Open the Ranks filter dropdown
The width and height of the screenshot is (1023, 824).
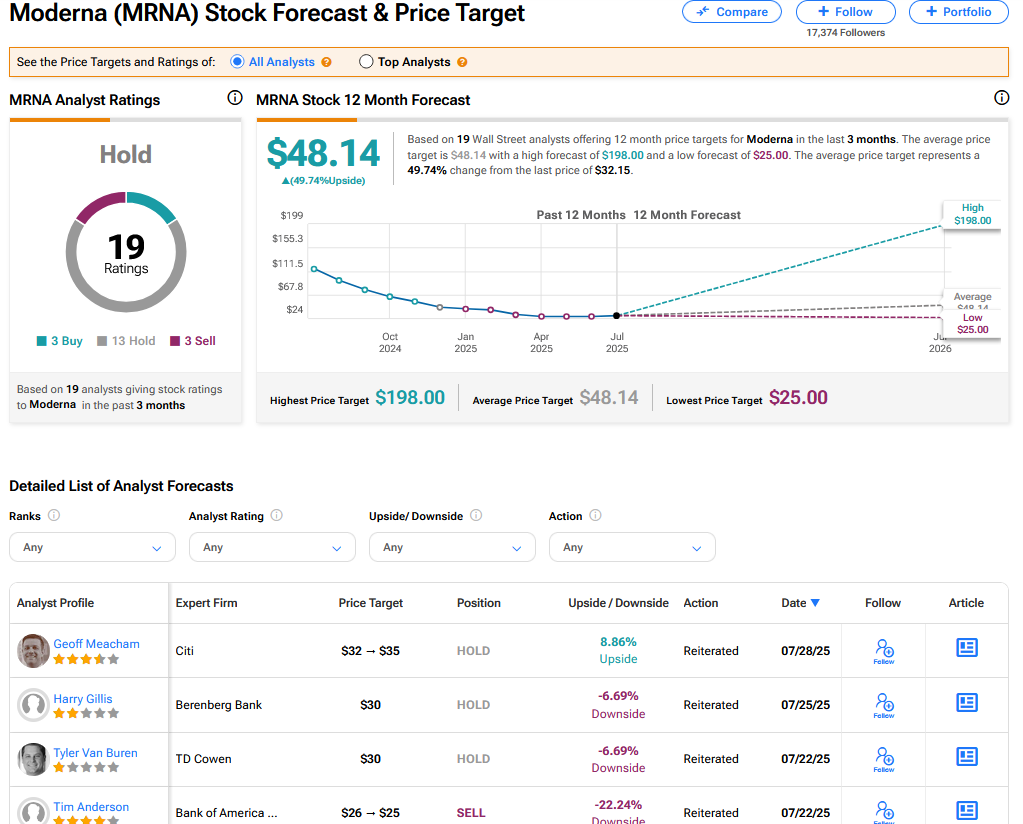point(92,547)
